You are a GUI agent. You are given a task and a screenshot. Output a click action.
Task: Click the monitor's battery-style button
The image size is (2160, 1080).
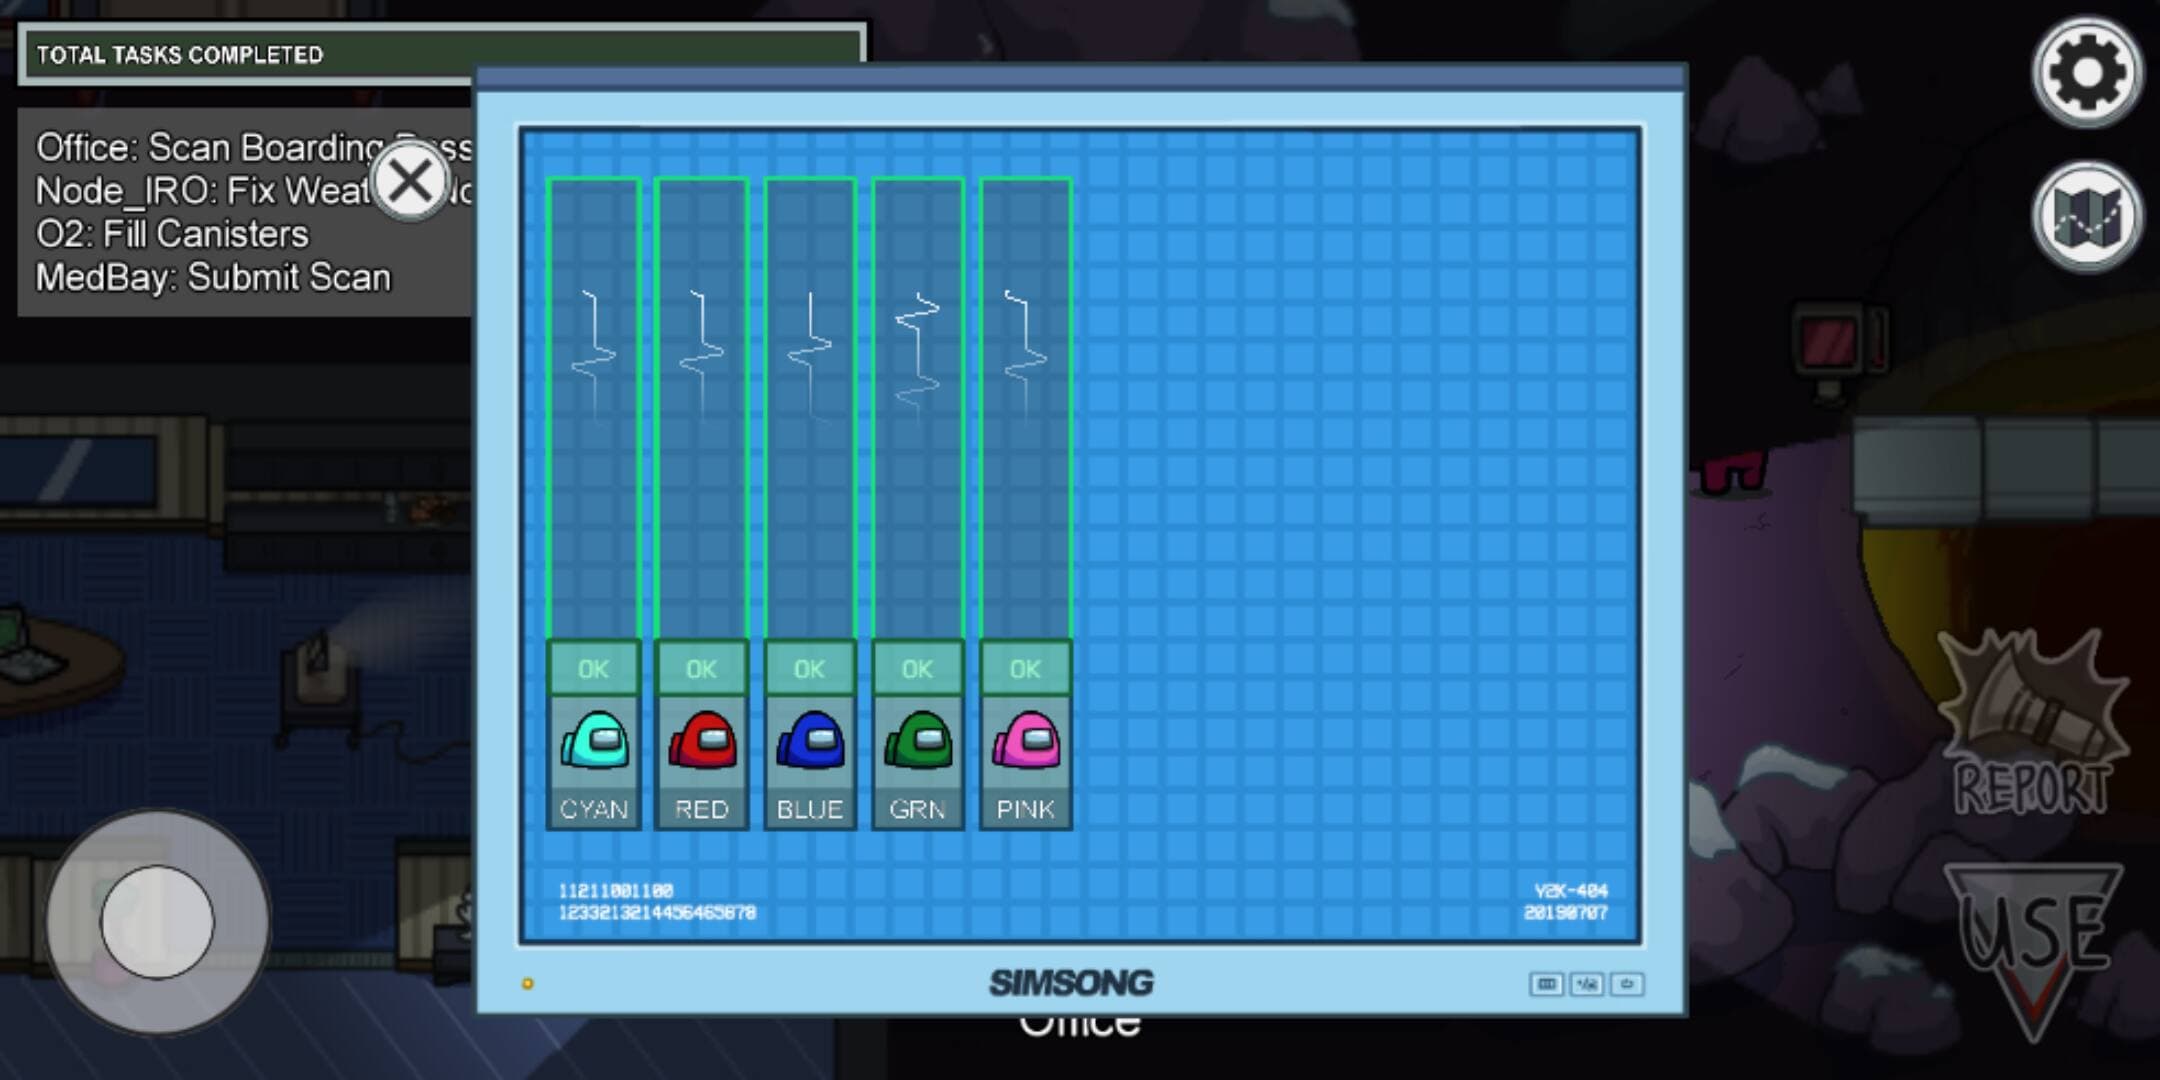[x=1546, y=985]
